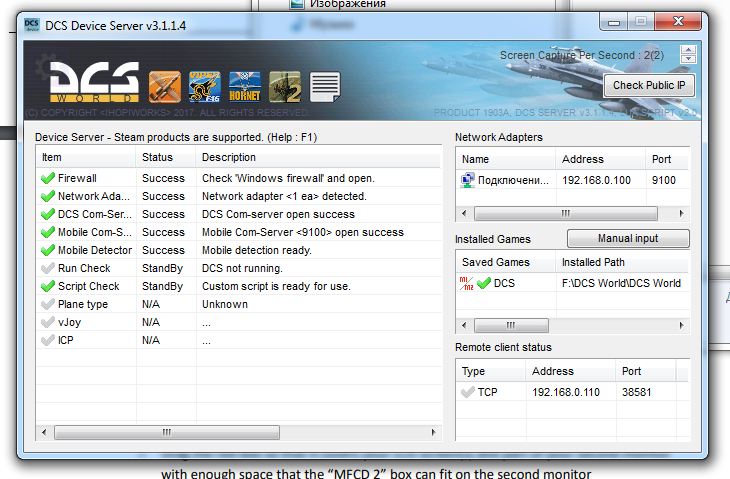The image size is (730, 479).
Task: Select the 'Unknown' plane type description
Action: [225, 304]
